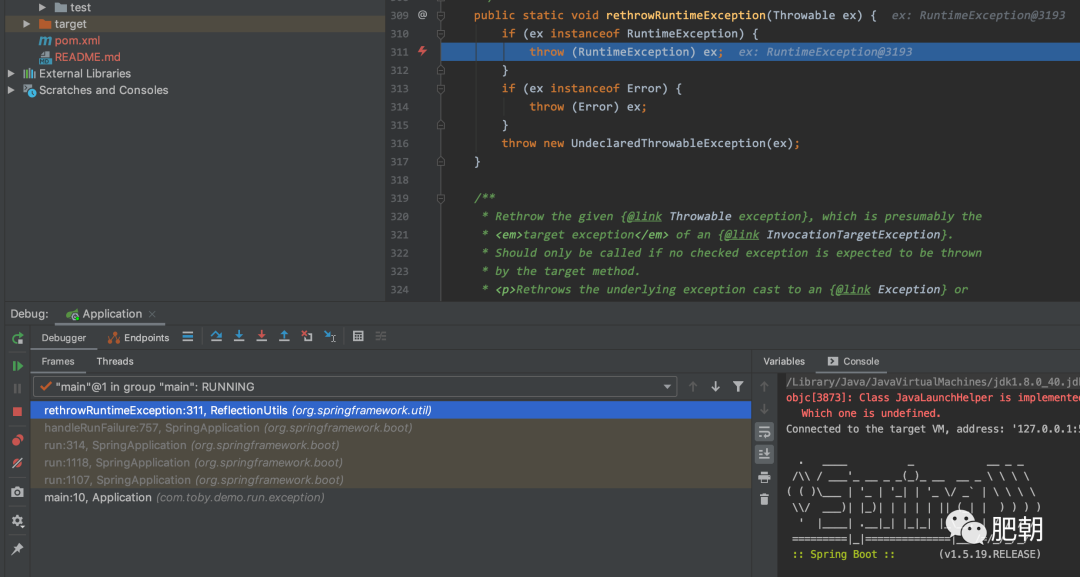The height and width of the screenshot is (577, 1080).
Task: Collapse the if-block fold at line 310
Action: pyautogui.click(x=441, y=34)
